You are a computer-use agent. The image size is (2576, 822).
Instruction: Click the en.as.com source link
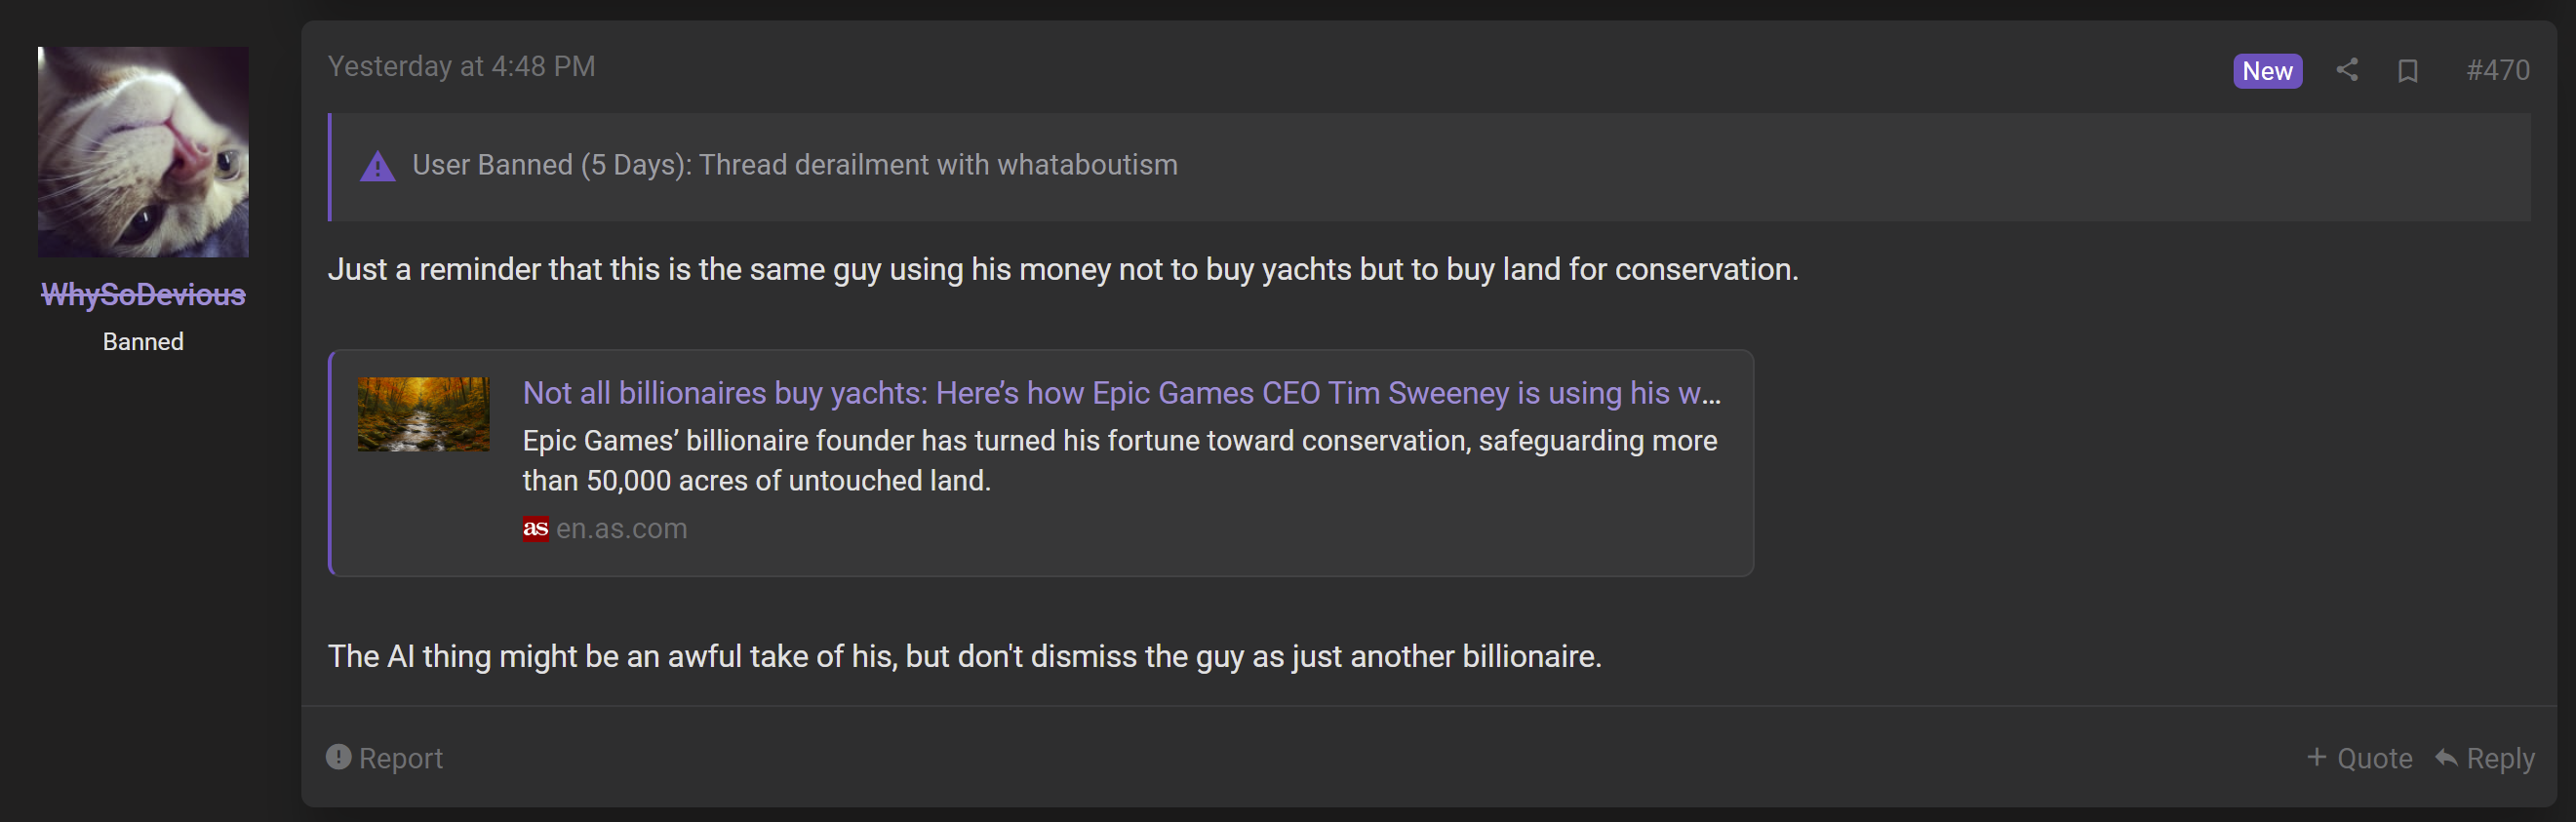pyautogui.click(x=621, y=528)
